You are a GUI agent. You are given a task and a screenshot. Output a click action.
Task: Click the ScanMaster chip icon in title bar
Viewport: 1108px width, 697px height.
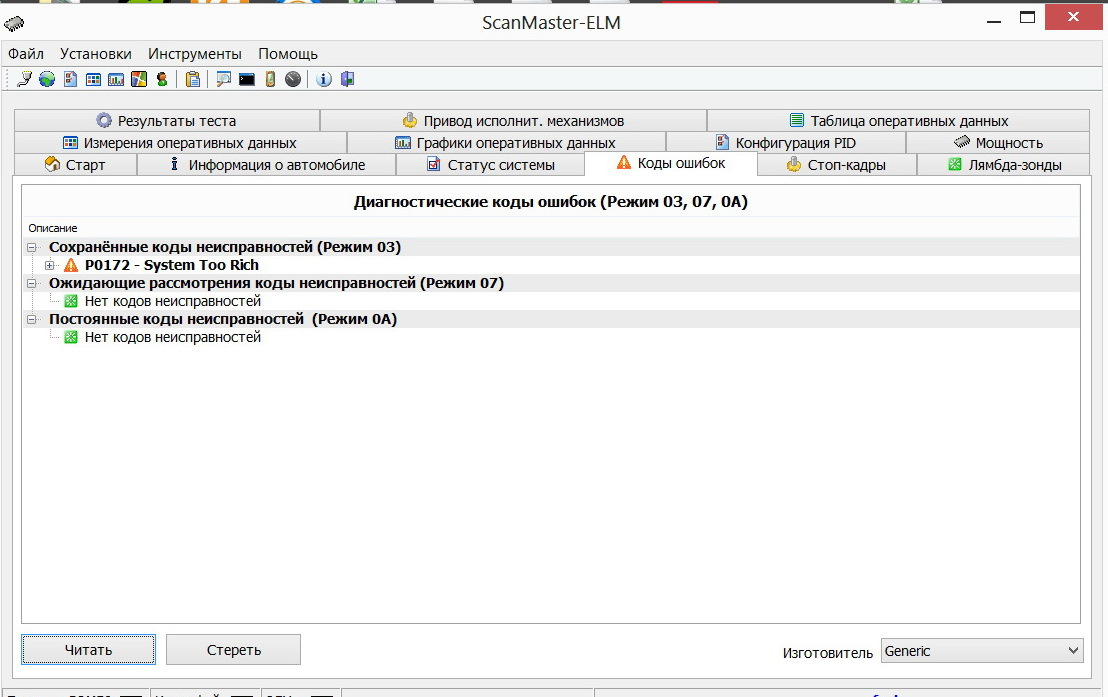coord(14,23)
